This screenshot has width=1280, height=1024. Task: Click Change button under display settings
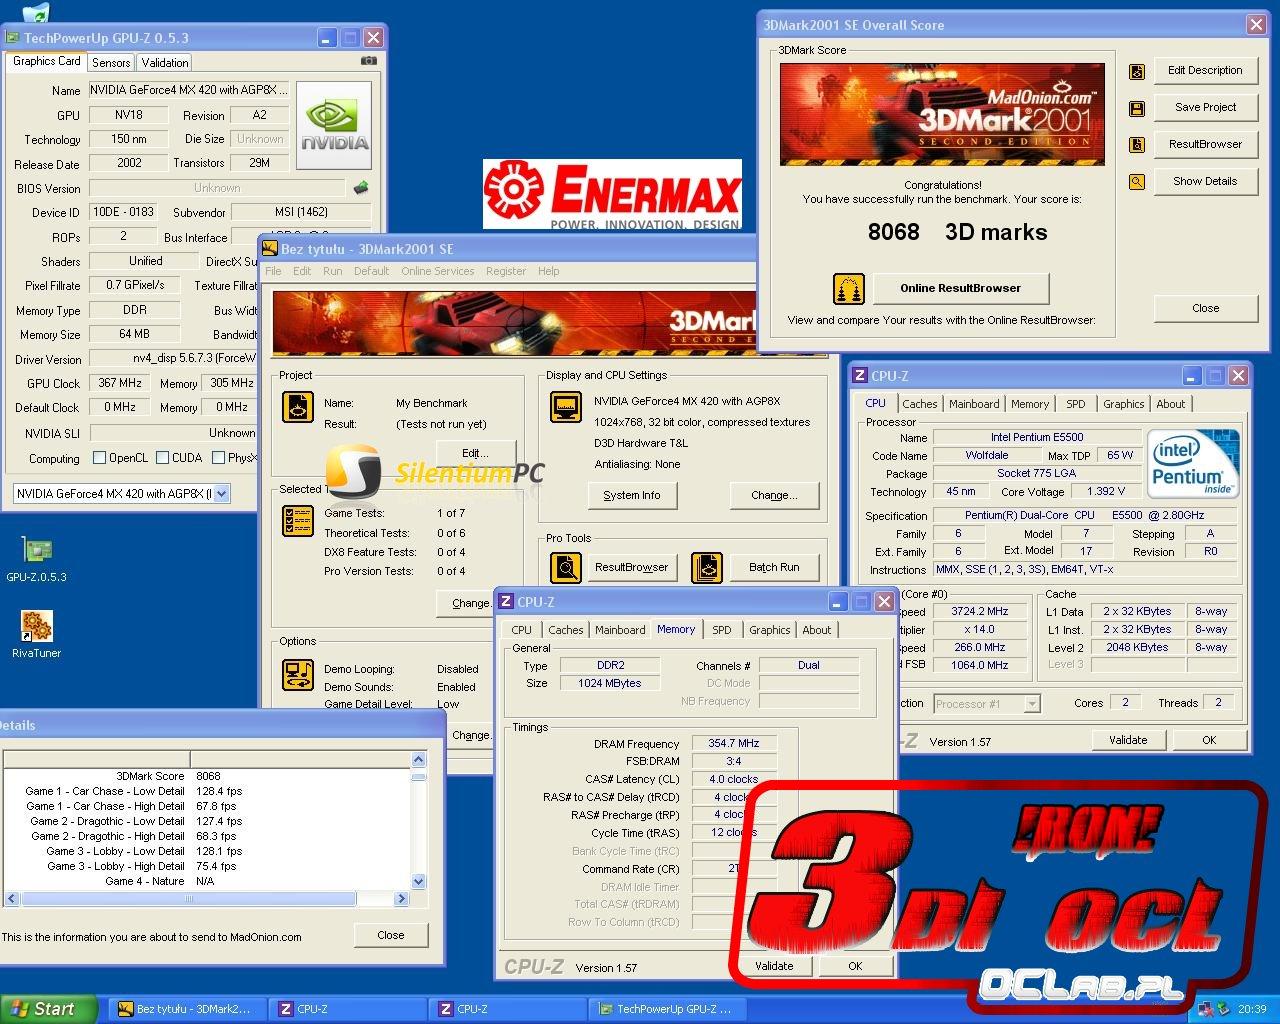coord(774,495)
